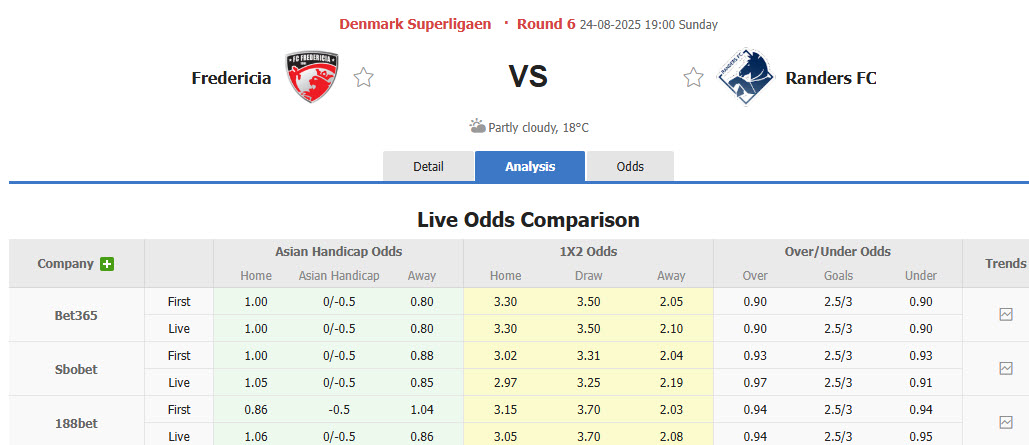Open the 188bet trends chart icon
The height and width of the screenshot is (445, 1029).
pos(1006,422)
